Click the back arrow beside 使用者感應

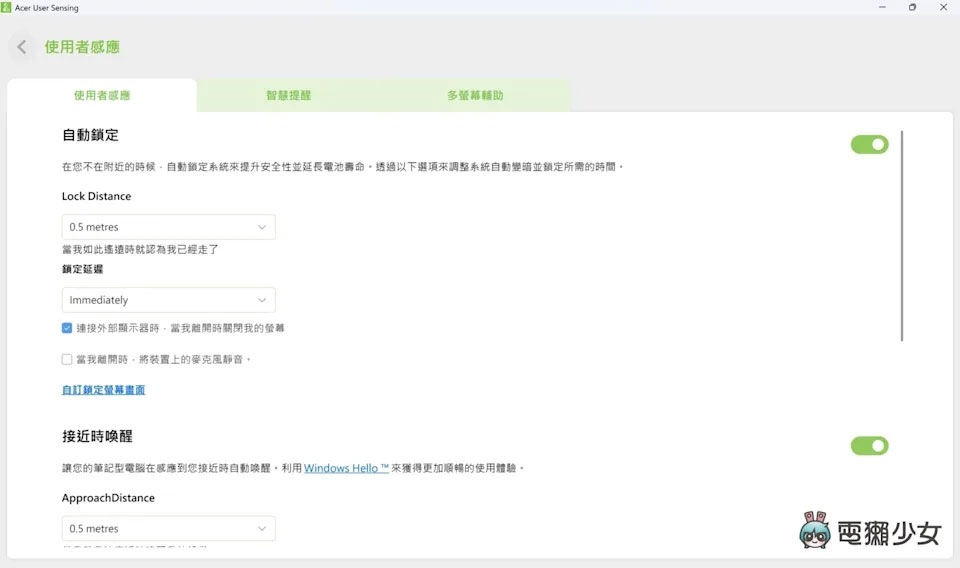pyautogui.click(x=22, y=47)
